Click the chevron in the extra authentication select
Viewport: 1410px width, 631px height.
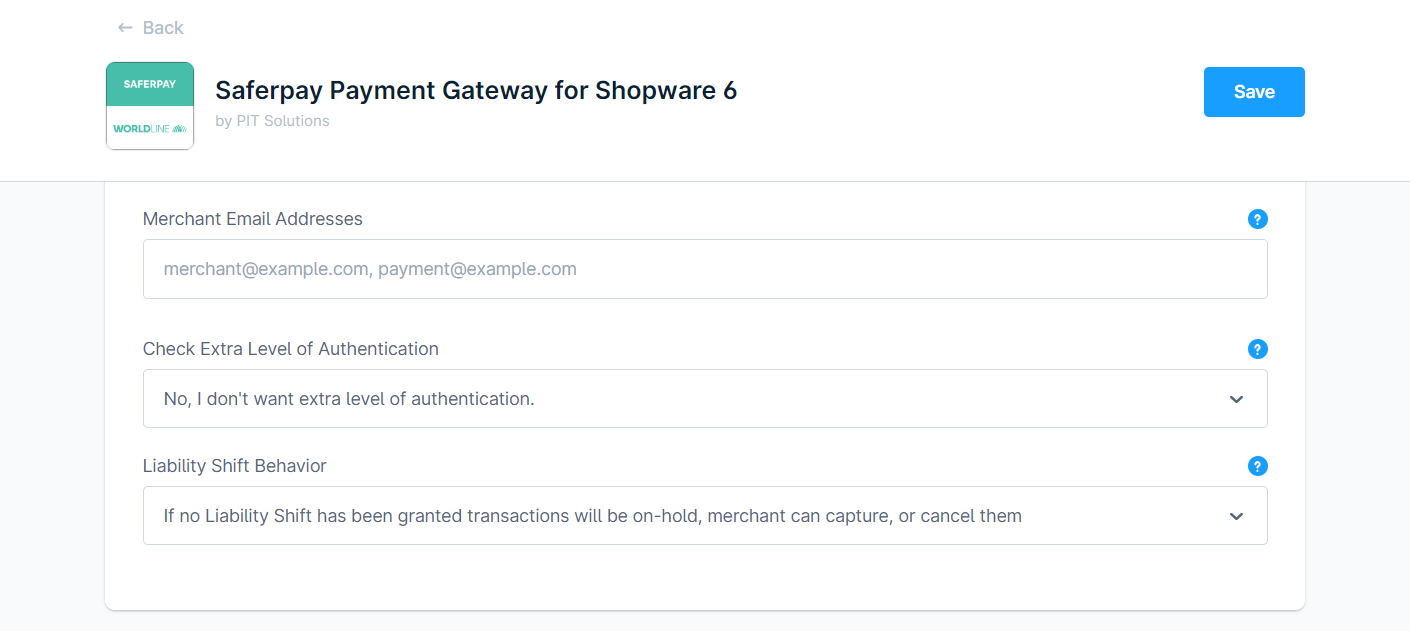point(1237,399)
